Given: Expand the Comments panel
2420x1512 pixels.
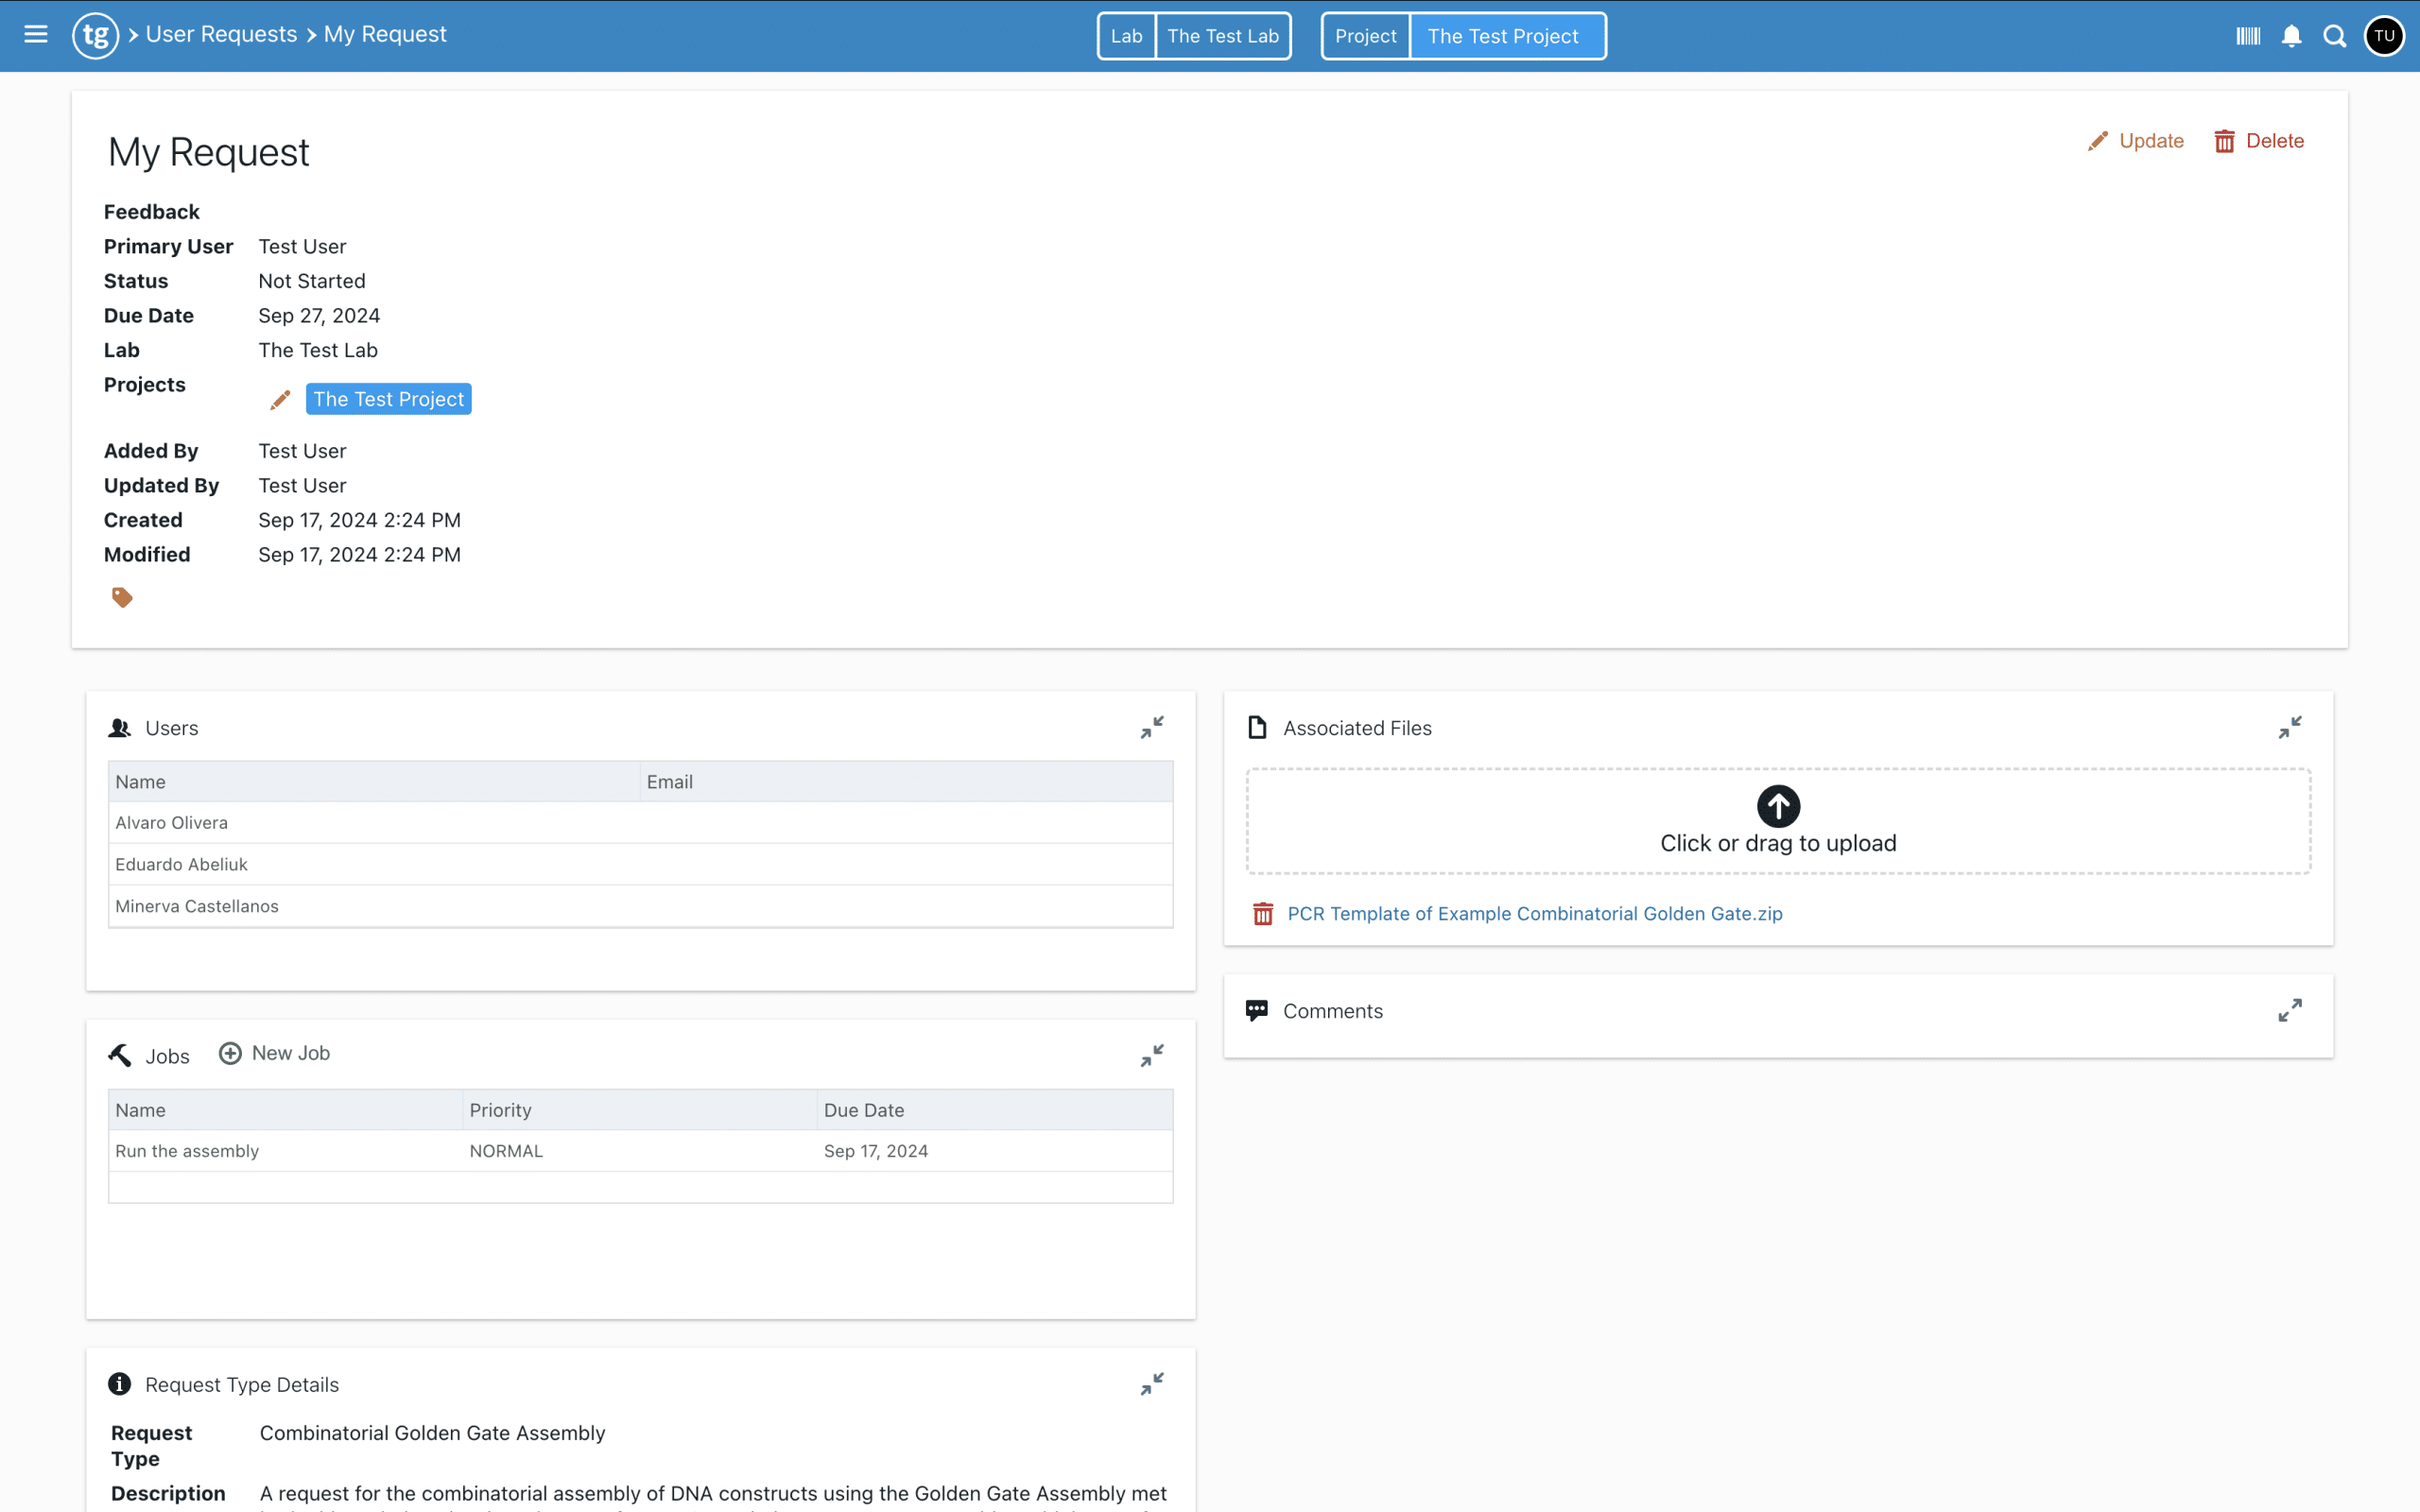Looking at the screenshot, I should coord(2290,1010).
